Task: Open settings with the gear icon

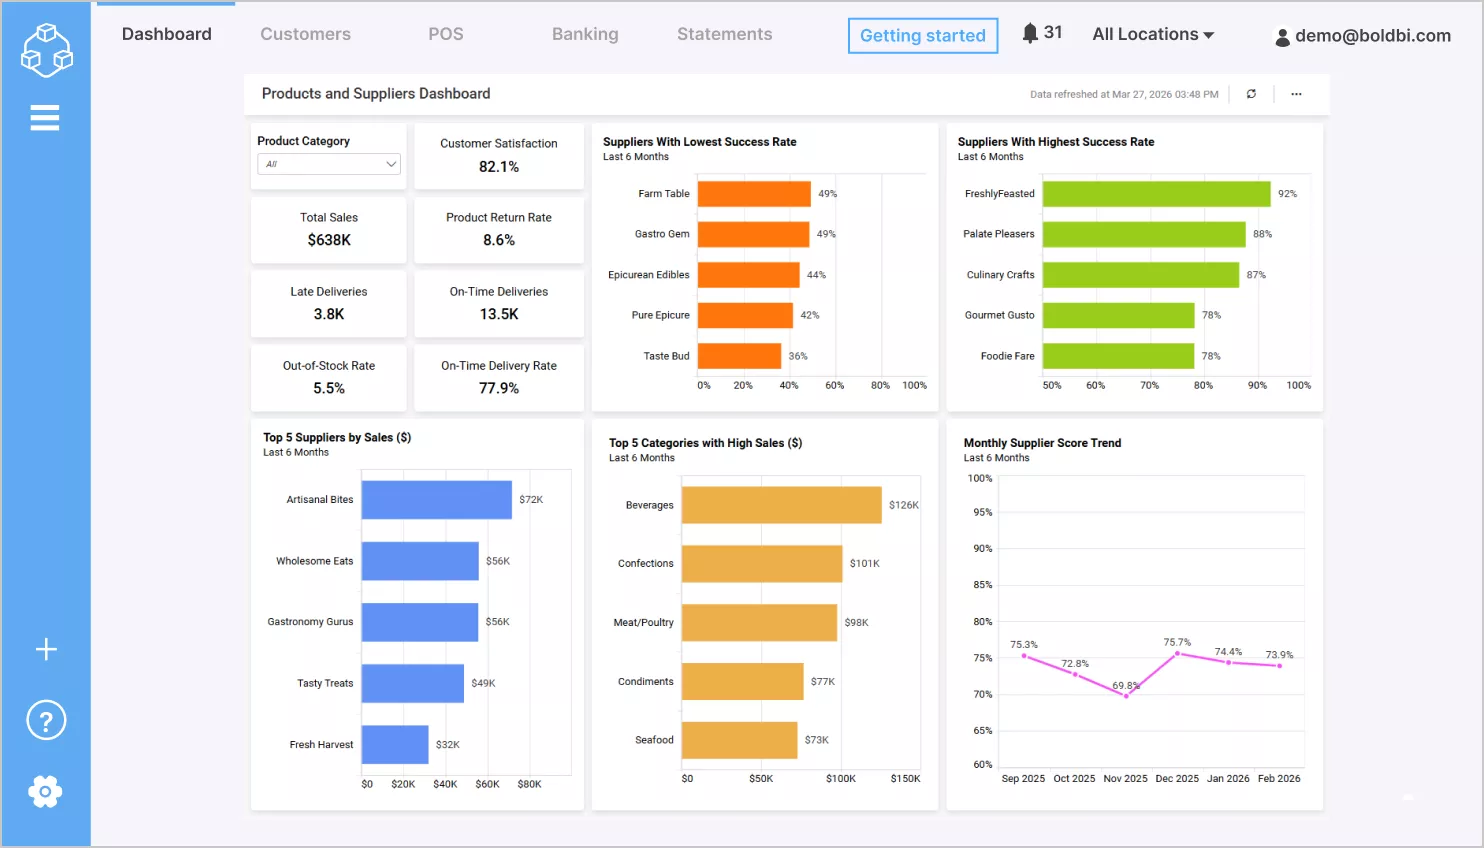Action: 45,791
